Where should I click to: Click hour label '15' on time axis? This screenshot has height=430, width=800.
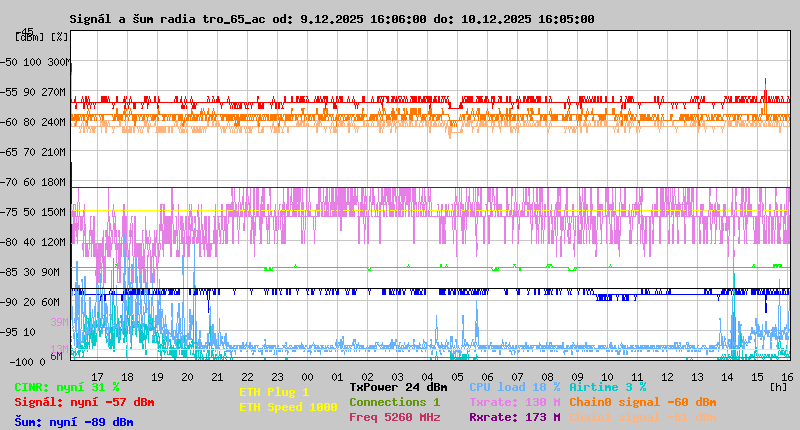tap(758, 377)
